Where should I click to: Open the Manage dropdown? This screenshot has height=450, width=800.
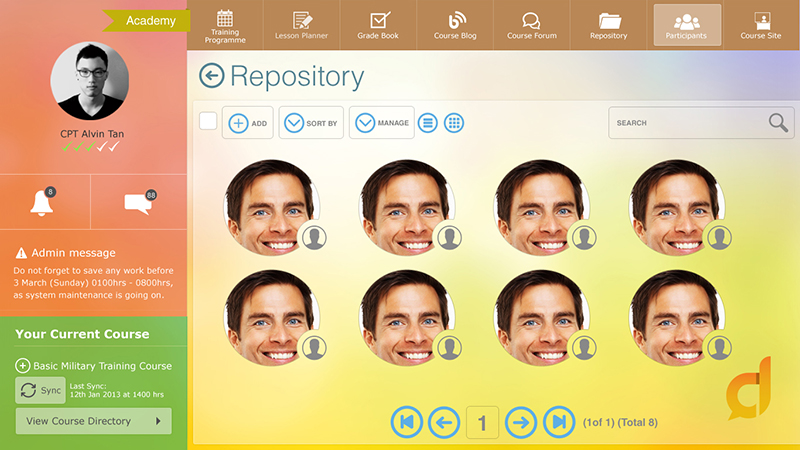click(x=381, y=123)
